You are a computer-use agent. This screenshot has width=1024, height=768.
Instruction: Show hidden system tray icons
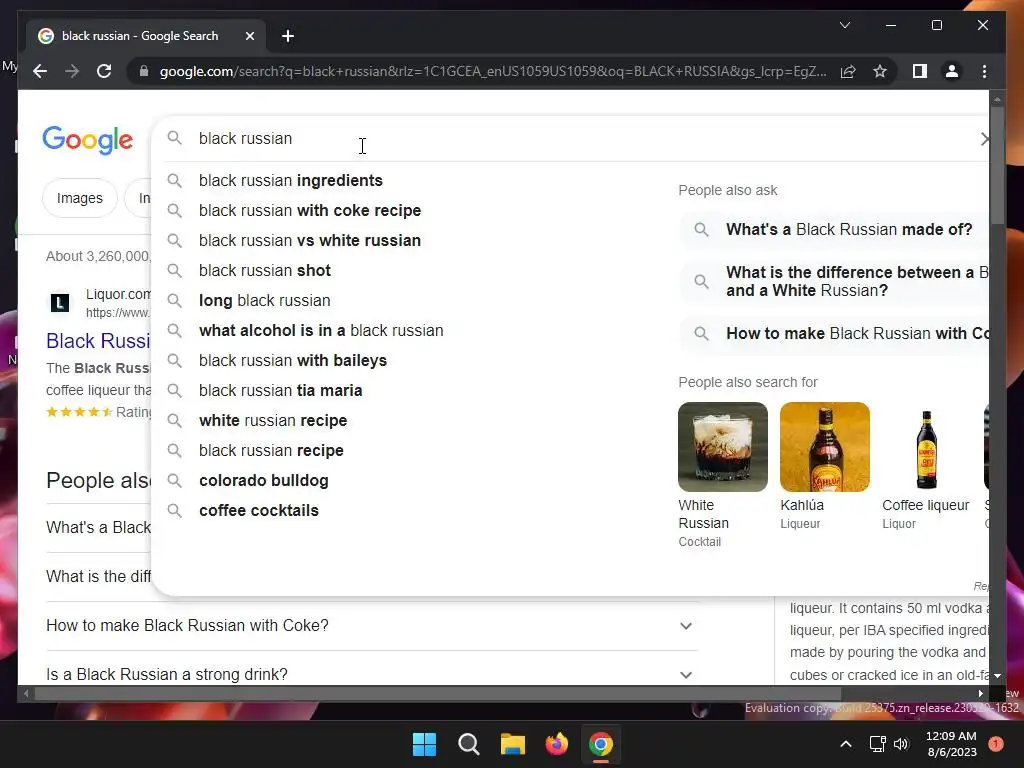click(846, 744)
